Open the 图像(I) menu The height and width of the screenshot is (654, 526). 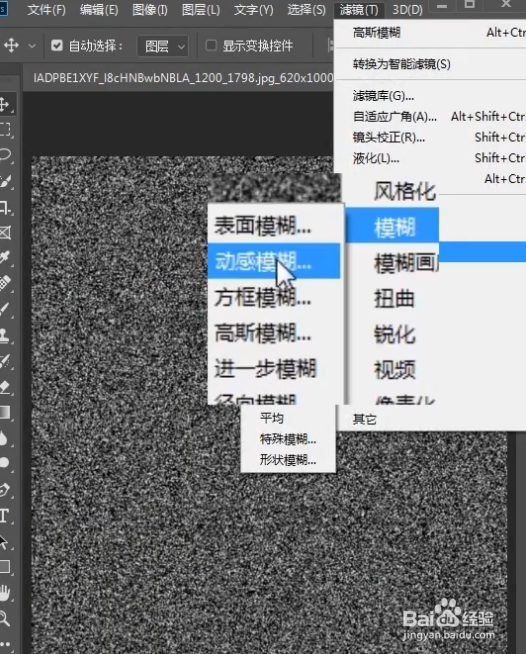pos(150,10)
